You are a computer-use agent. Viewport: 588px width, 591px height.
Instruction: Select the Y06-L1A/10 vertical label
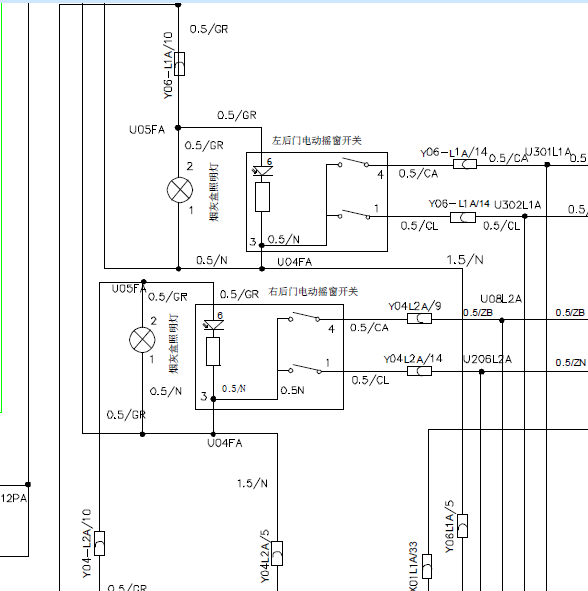click(x=168, y=65)
